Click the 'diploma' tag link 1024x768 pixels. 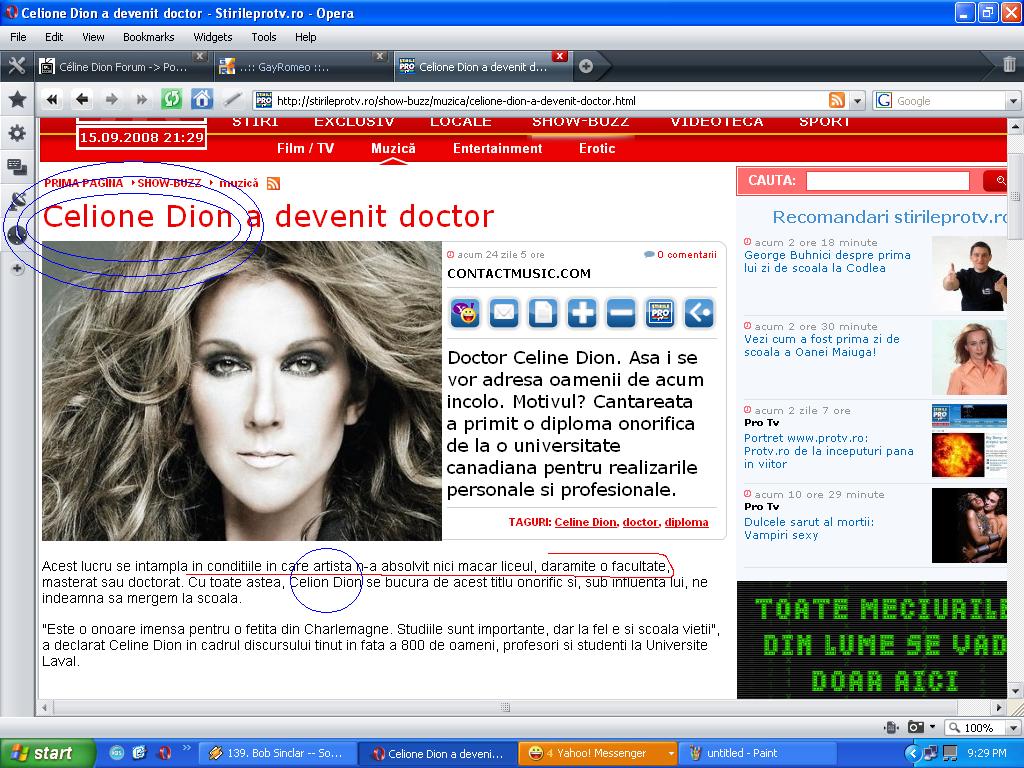(x=686, y=522)
